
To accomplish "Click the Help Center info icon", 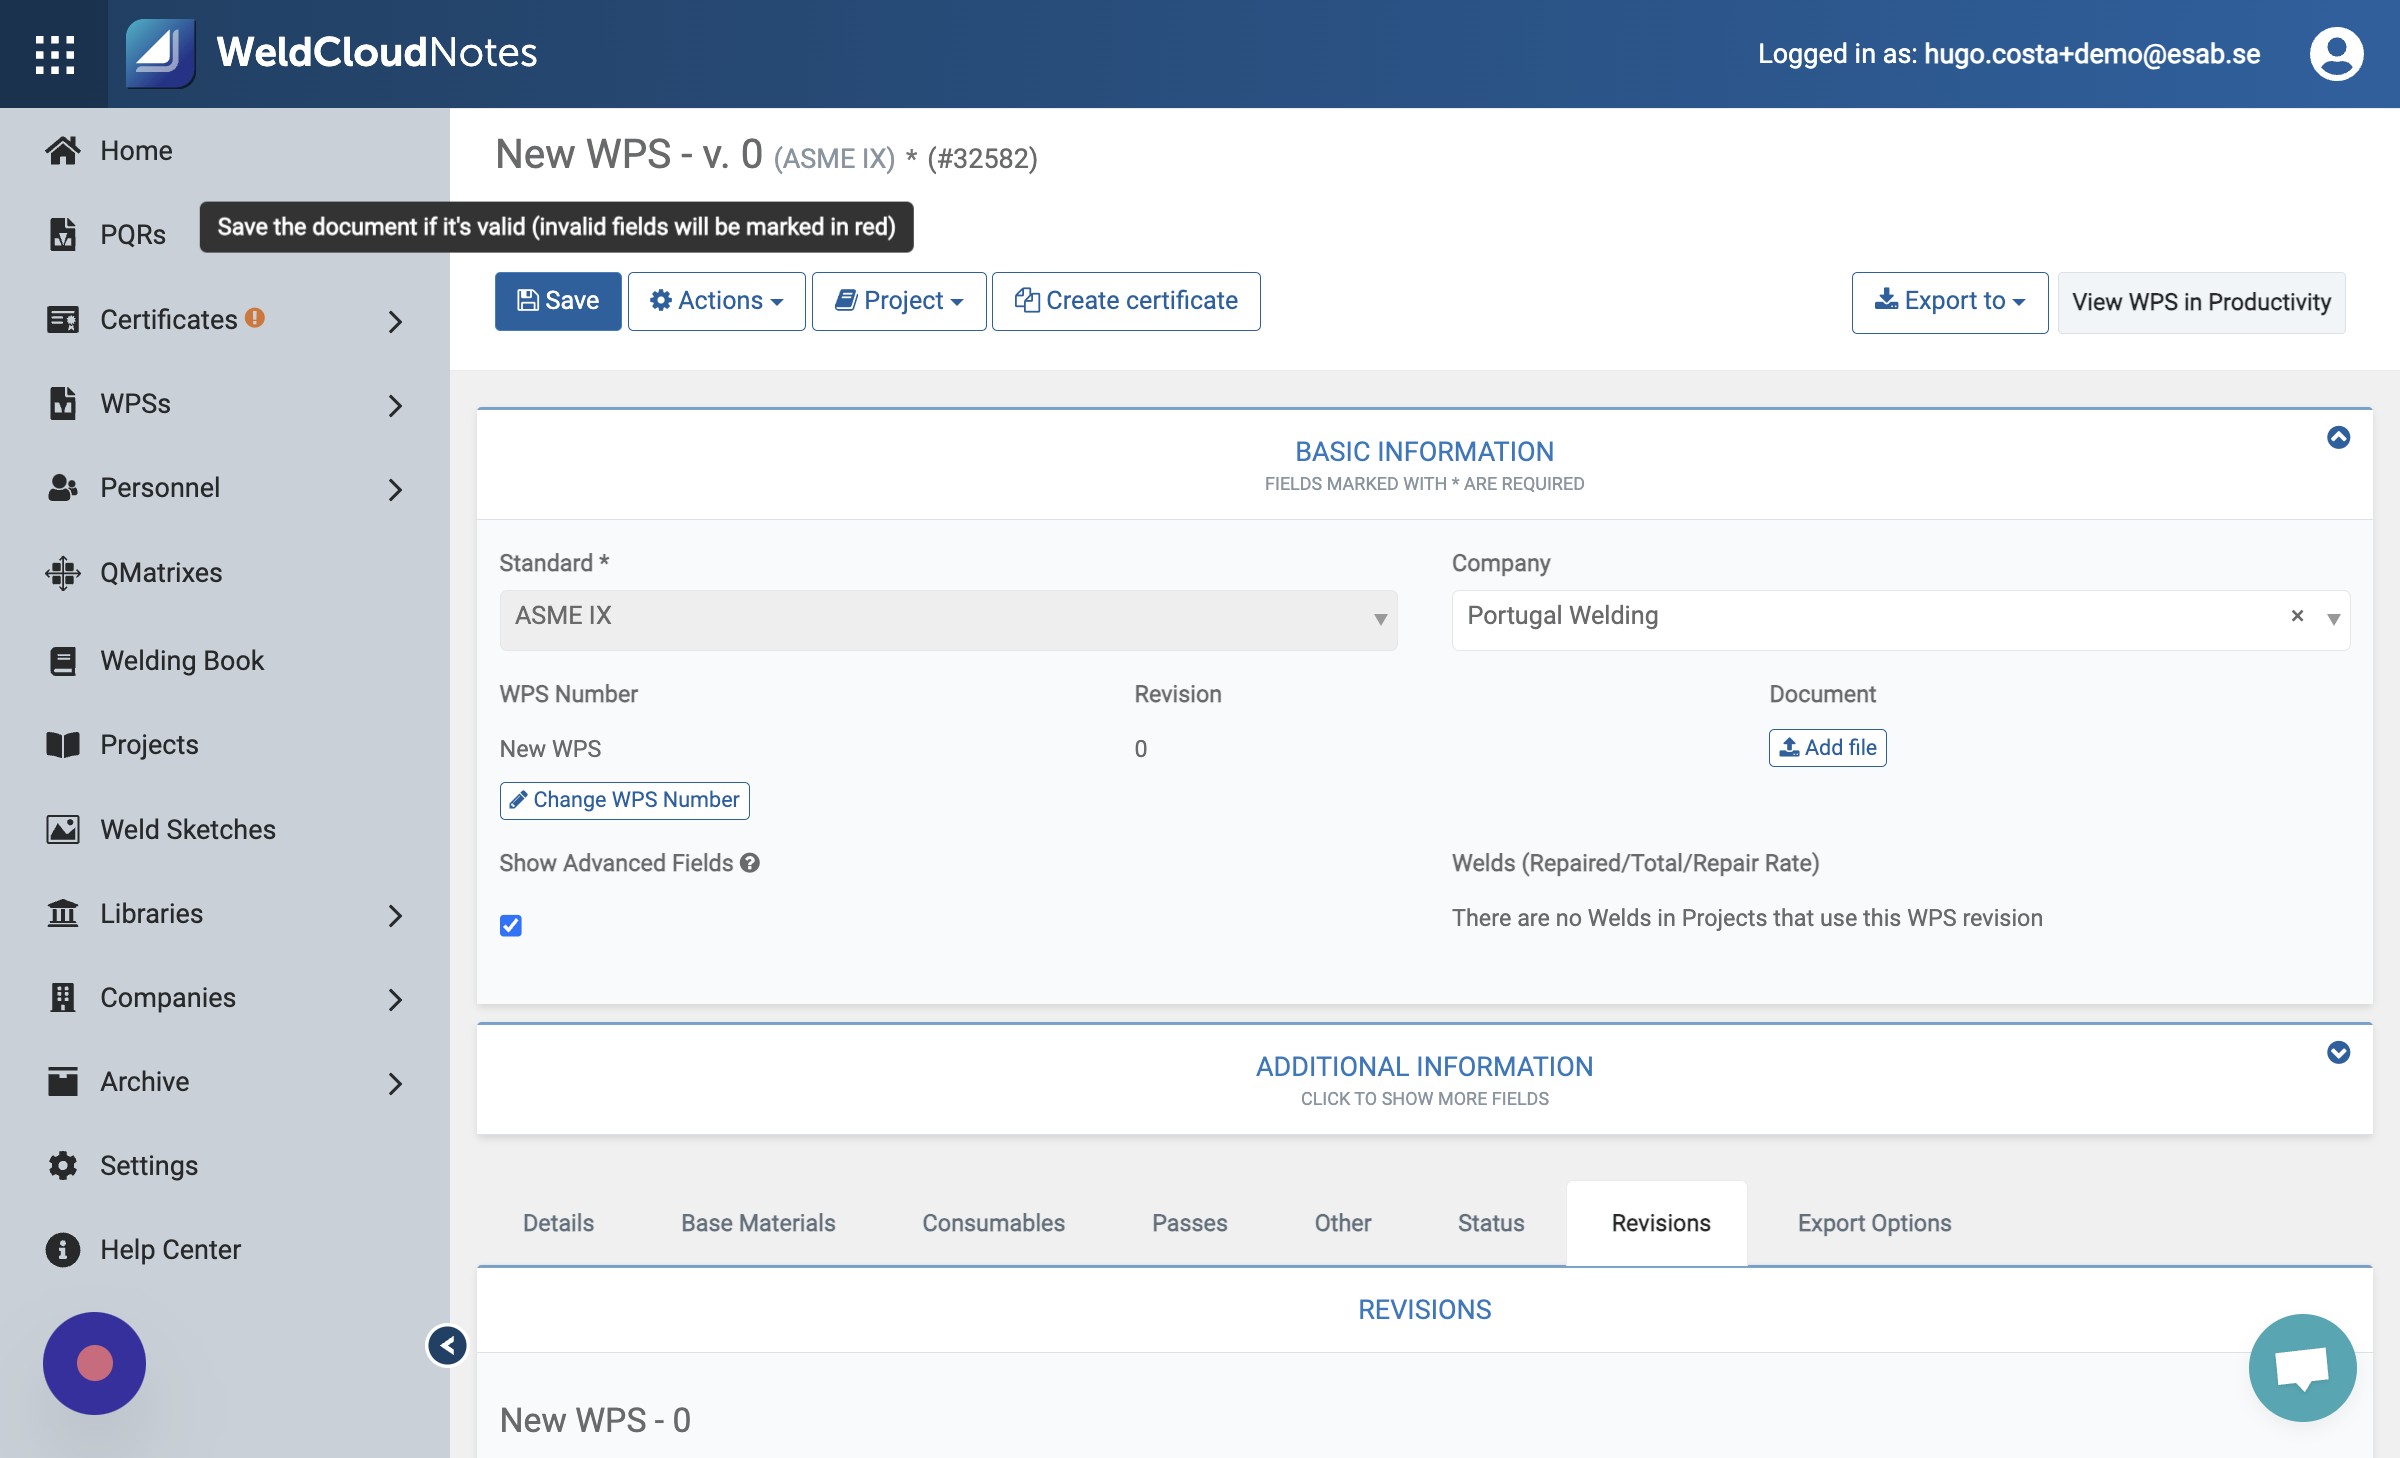I will [62, 1249].
